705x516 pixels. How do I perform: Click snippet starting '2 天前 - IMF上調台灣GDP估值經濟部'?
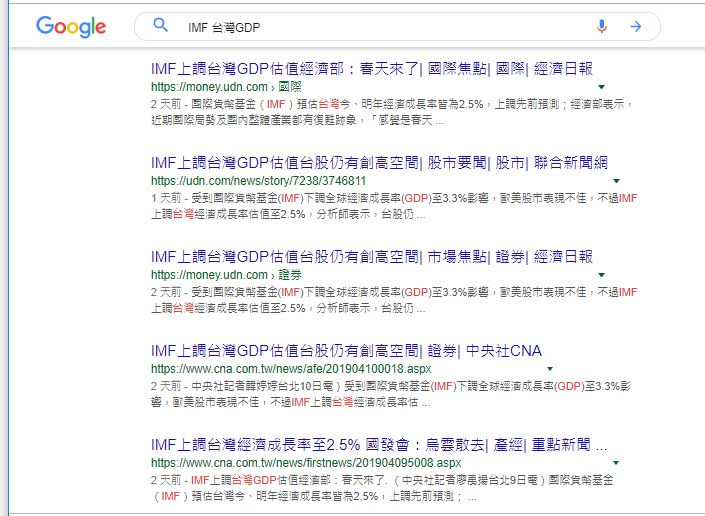click(382, 488)
